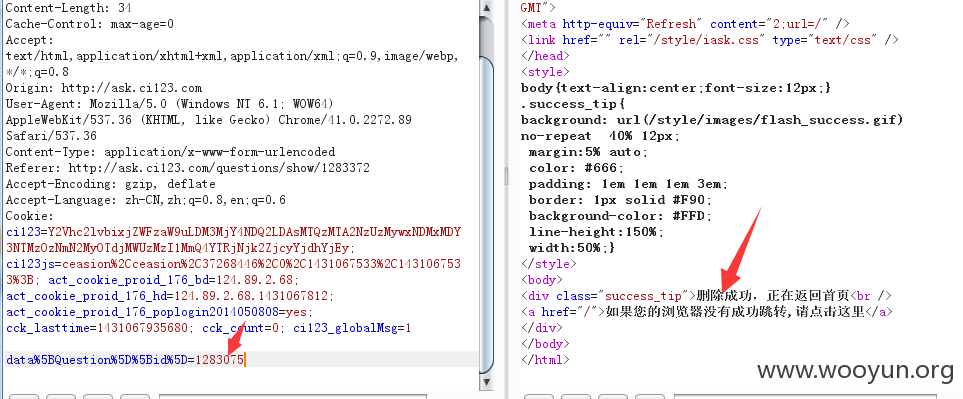The width and height of the screenshot is (963, 399).
Task: Click the line-height:150% CSS line
Action: tap(596, 231)
